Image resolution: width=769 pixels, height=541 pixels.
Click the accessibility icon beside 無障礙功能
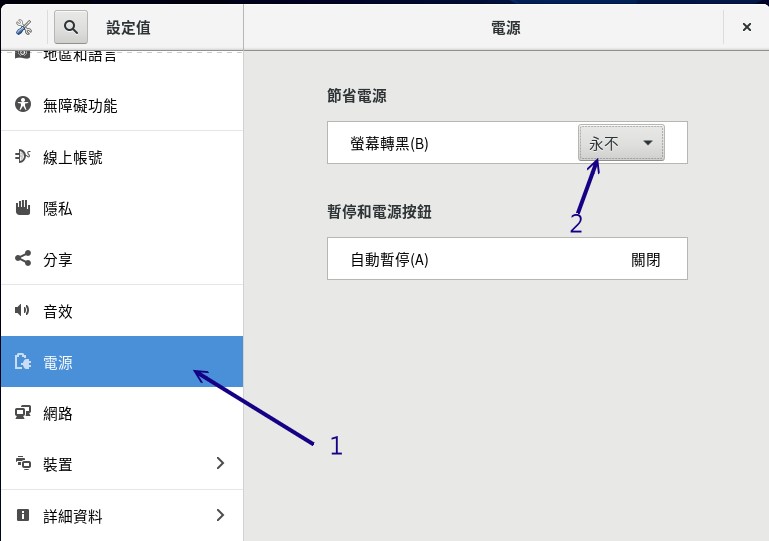[23, 104]
